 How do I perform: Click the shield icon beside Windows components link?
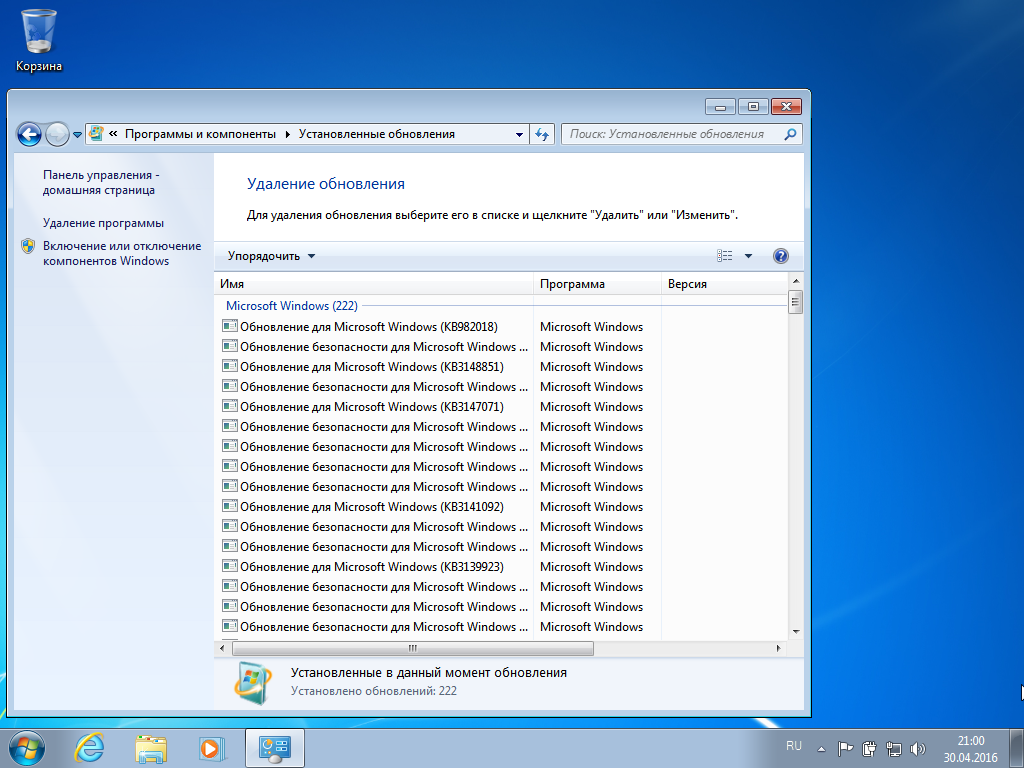click(x=28, y=246)
